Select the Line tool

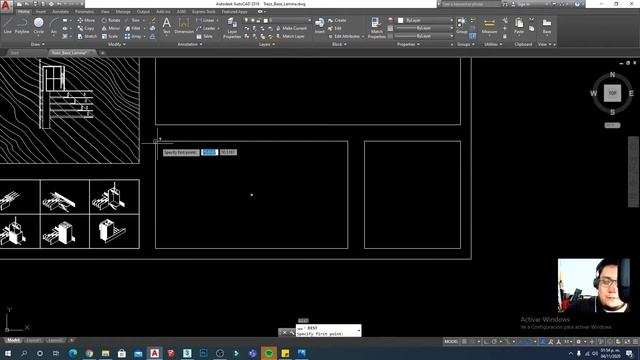(x=7, y=25)
